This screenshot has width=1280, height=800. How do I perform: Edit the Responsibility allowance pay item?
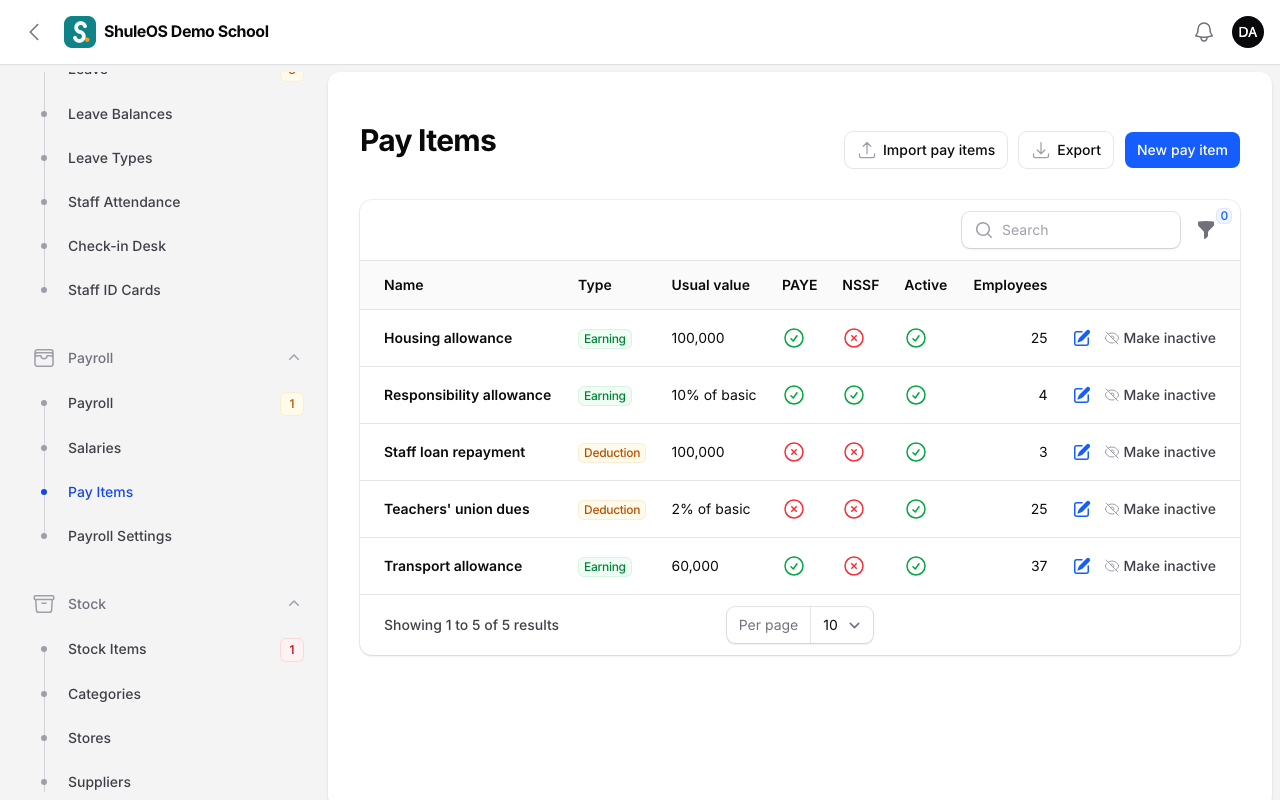[x=1081, y=395]
